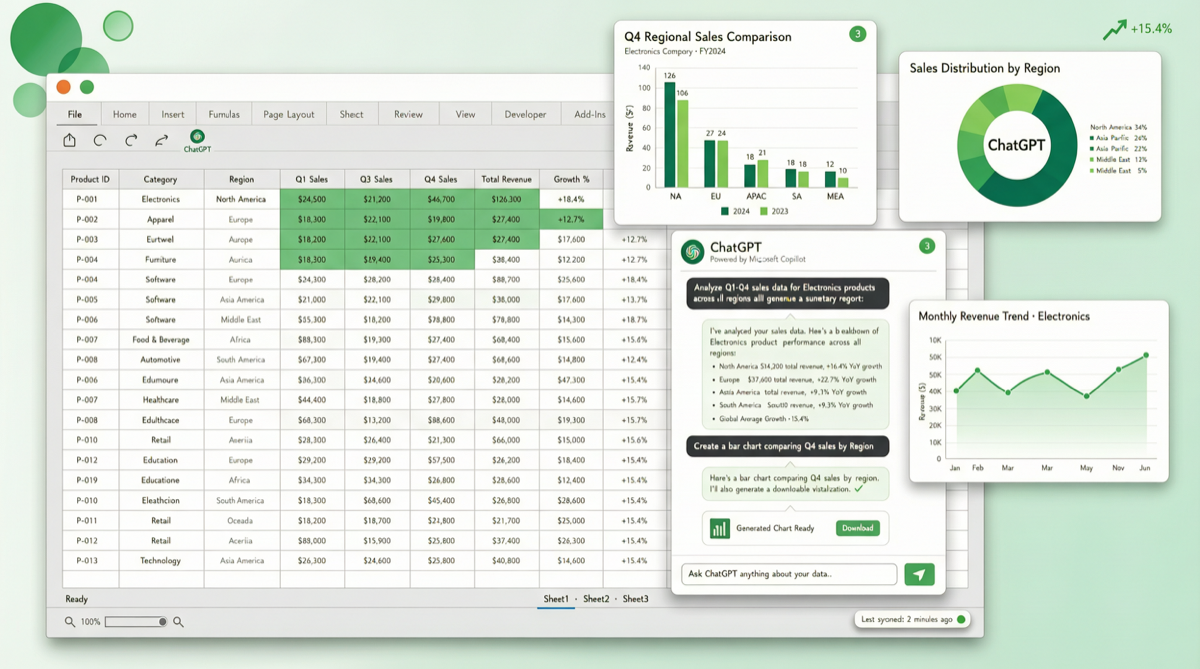Click the Ask ChatGPT anything input field
Screen dimensions: 1200x669
coord(789,574)
